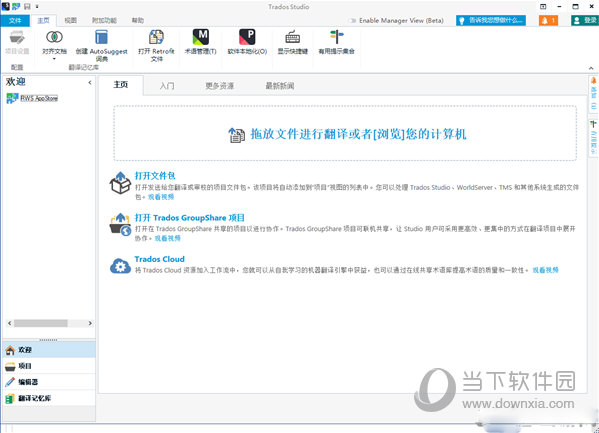
Task: Open the Help (帮助) ribbon tab
Action: pos(138,21)
